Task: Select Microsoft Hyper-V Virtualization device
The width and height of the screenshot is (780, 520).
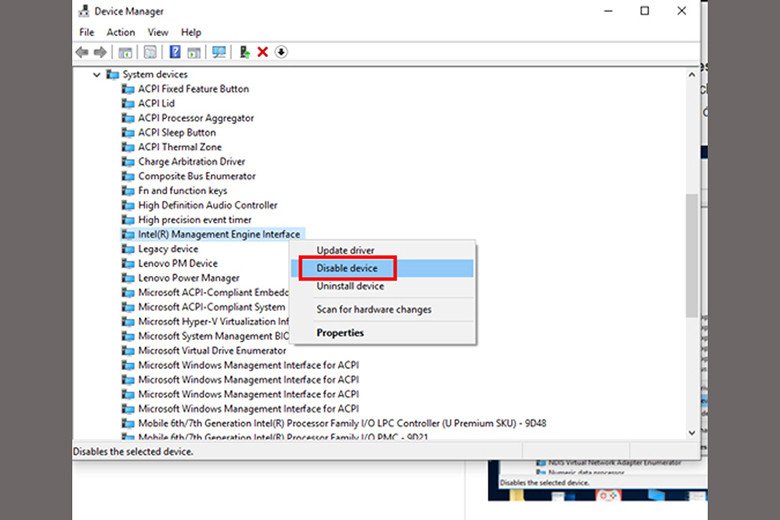Action: (213, 321)
